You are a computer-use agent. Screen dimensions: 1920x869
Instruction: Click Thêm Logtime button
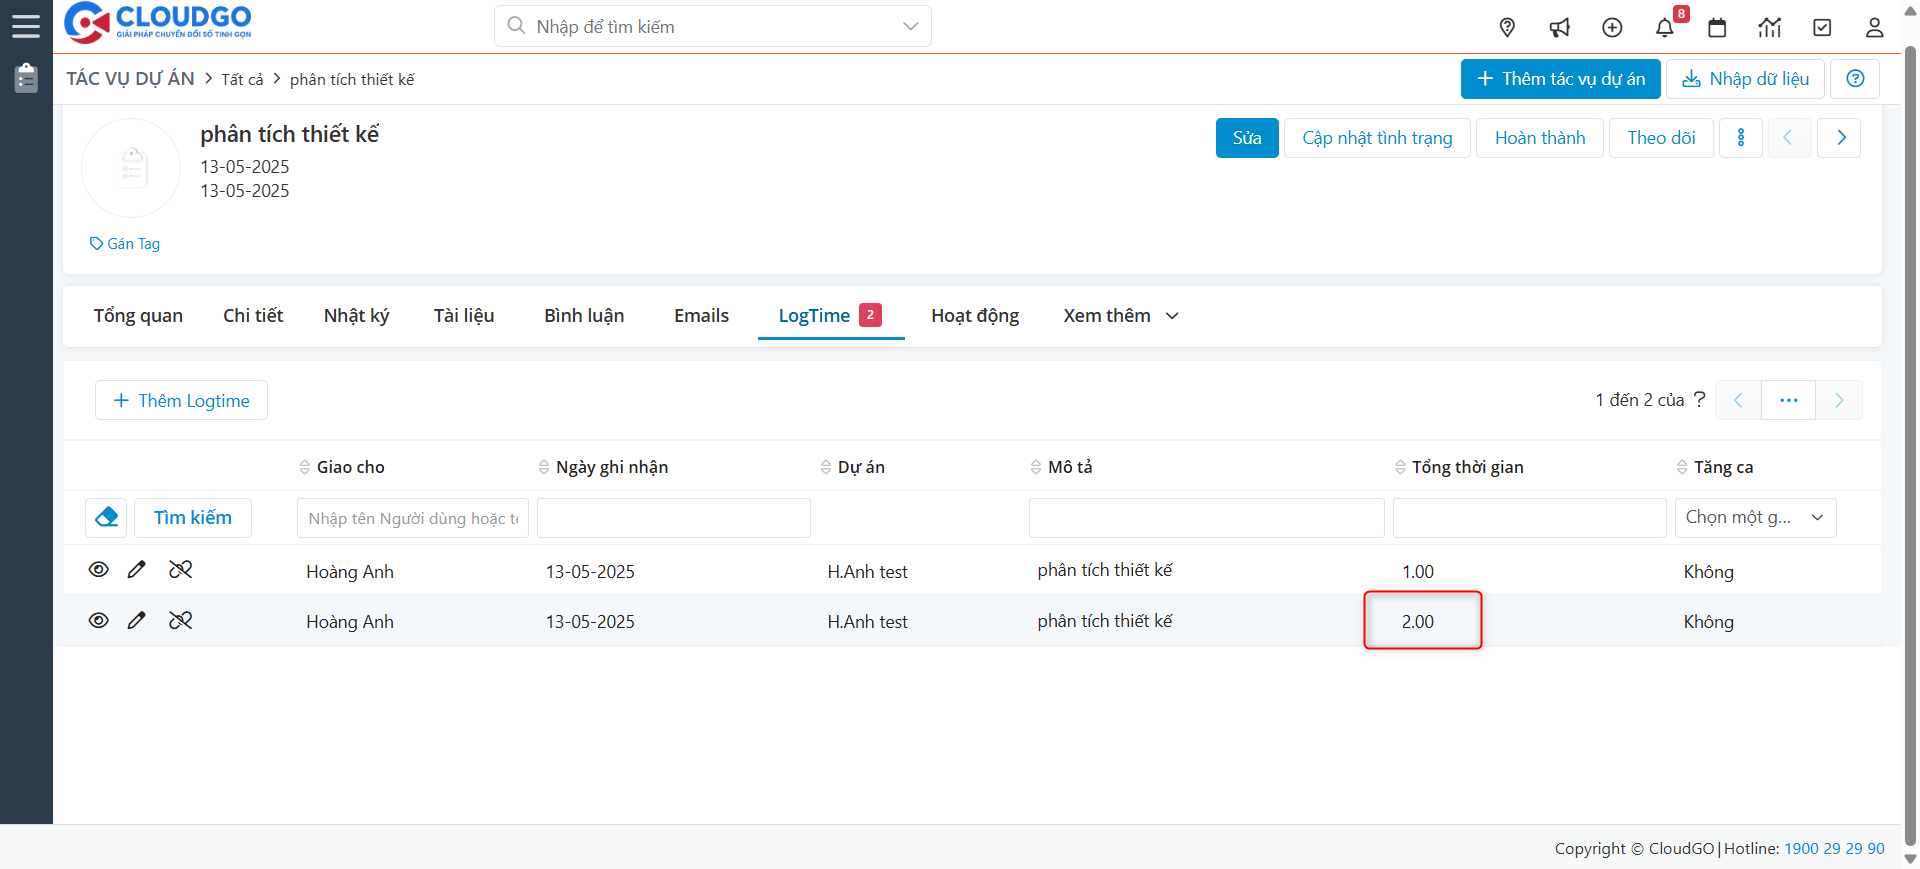coord(181,400)
